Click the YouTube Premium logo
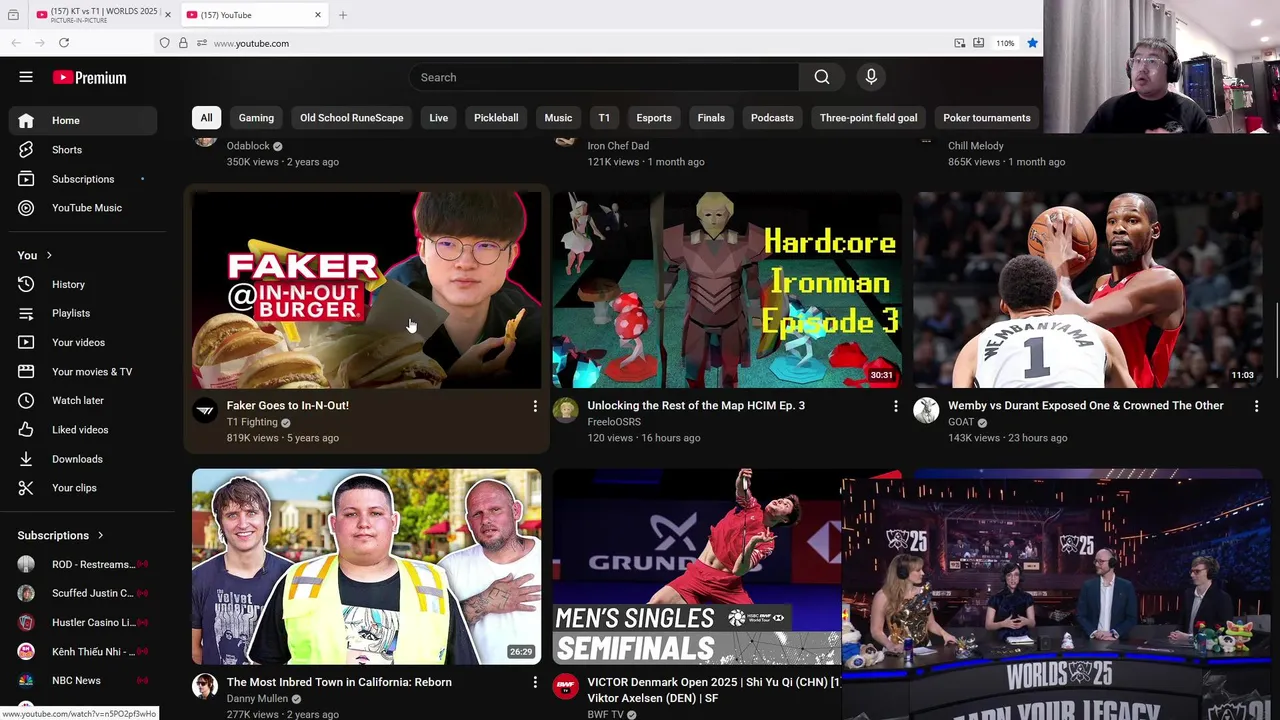The image size is (1280, 720). (x=90, y=77)
